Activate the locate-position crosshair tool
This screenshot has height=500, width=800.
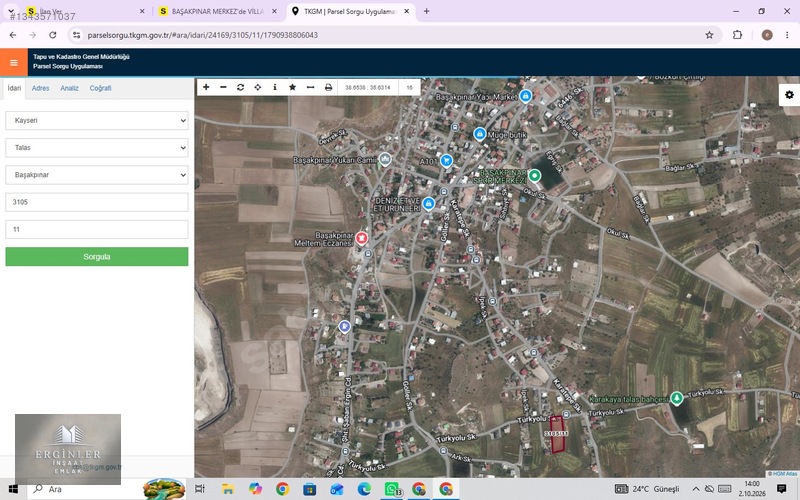[x=258, y=87]
